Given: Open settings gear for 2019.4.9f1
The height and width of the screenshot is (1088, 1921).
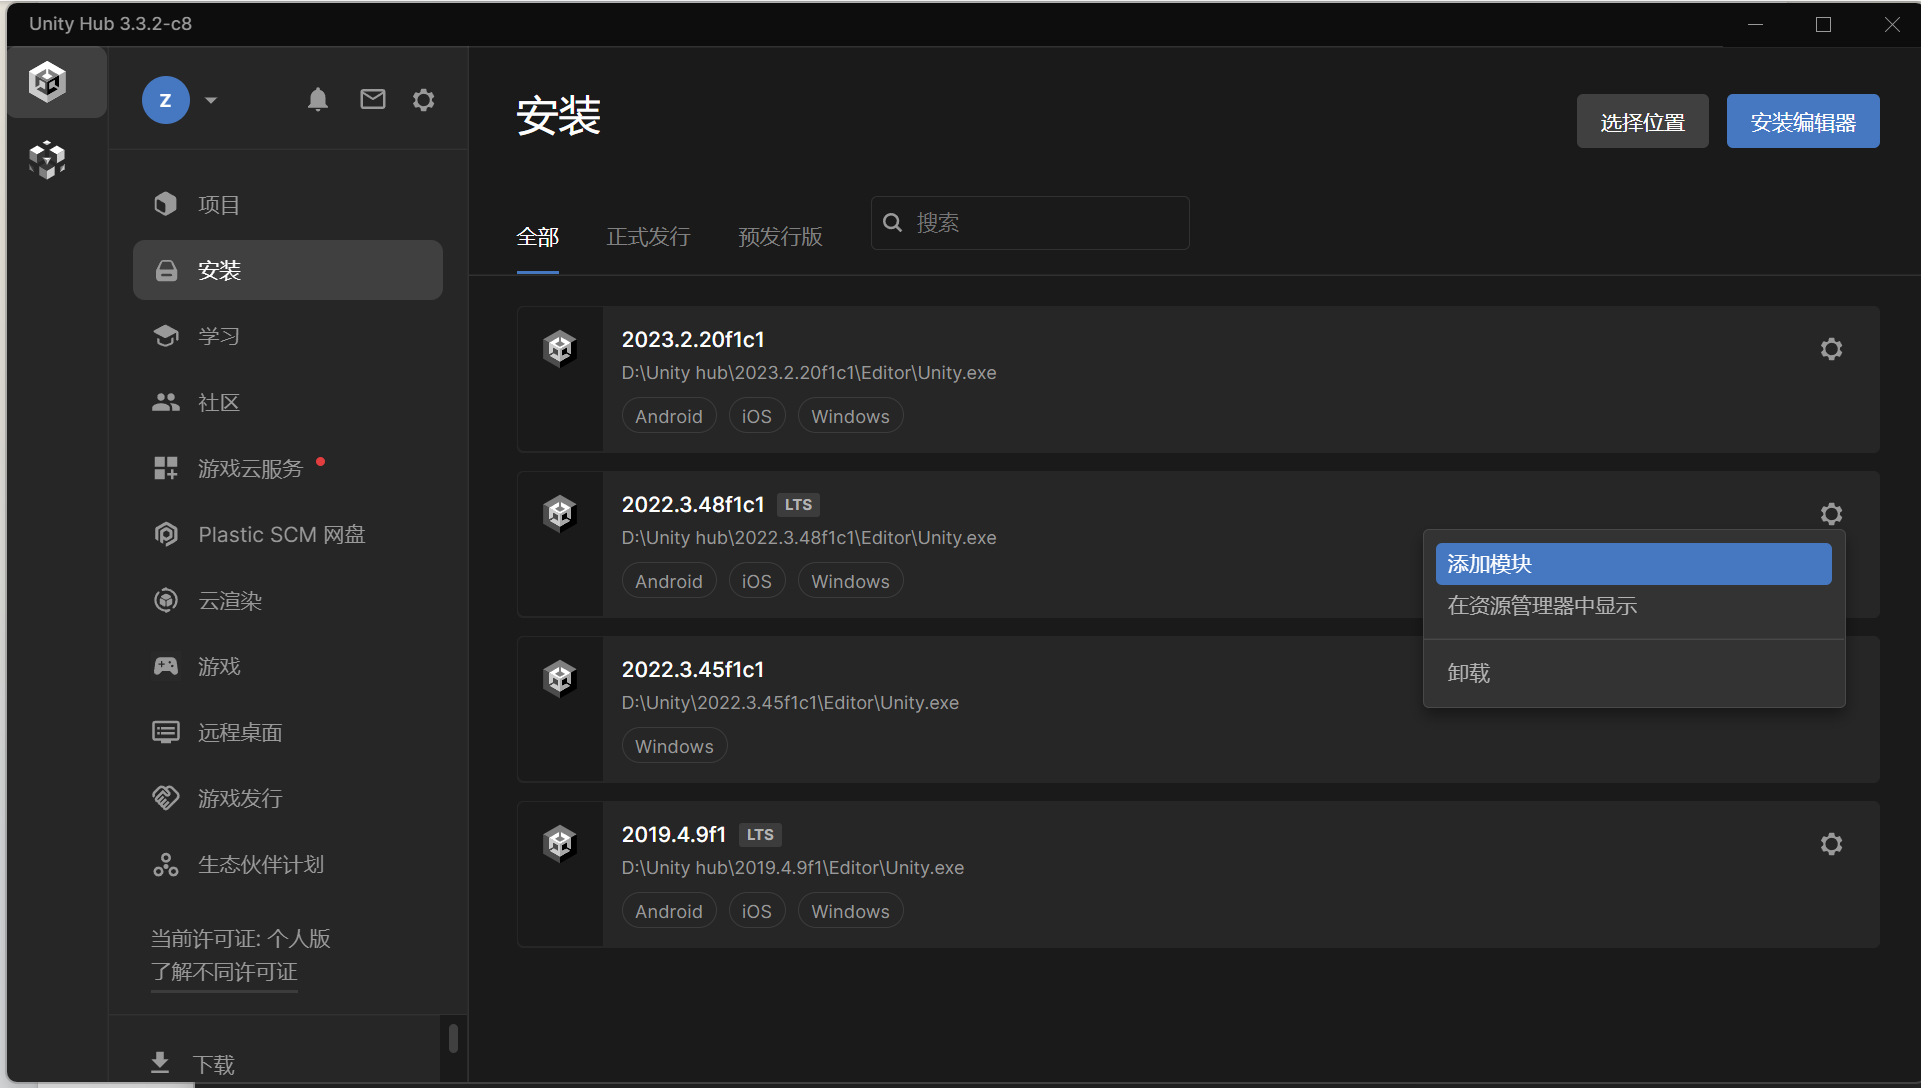Looking at the screenshot, I should (1831, 844).
